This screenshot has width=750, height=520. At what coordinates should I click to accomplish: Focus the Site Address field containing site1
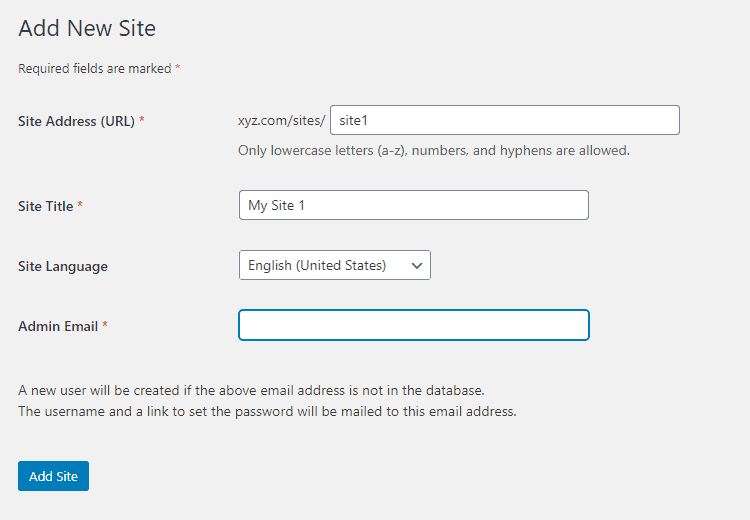(505, 120)
